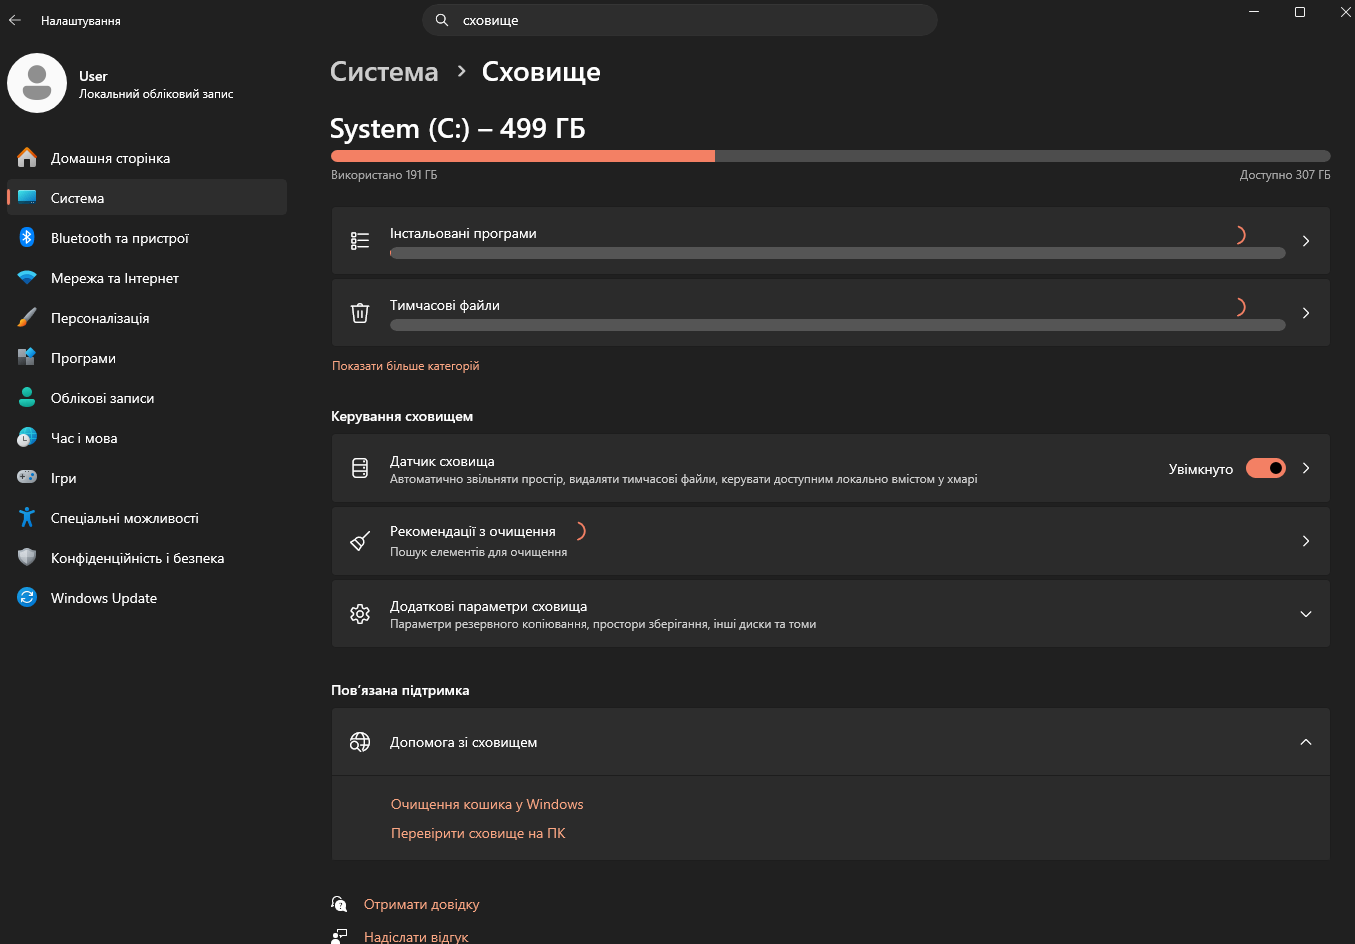The image size is (1355, 944).
Task: Click the Програми apps icon
Action: pos(27,358)
